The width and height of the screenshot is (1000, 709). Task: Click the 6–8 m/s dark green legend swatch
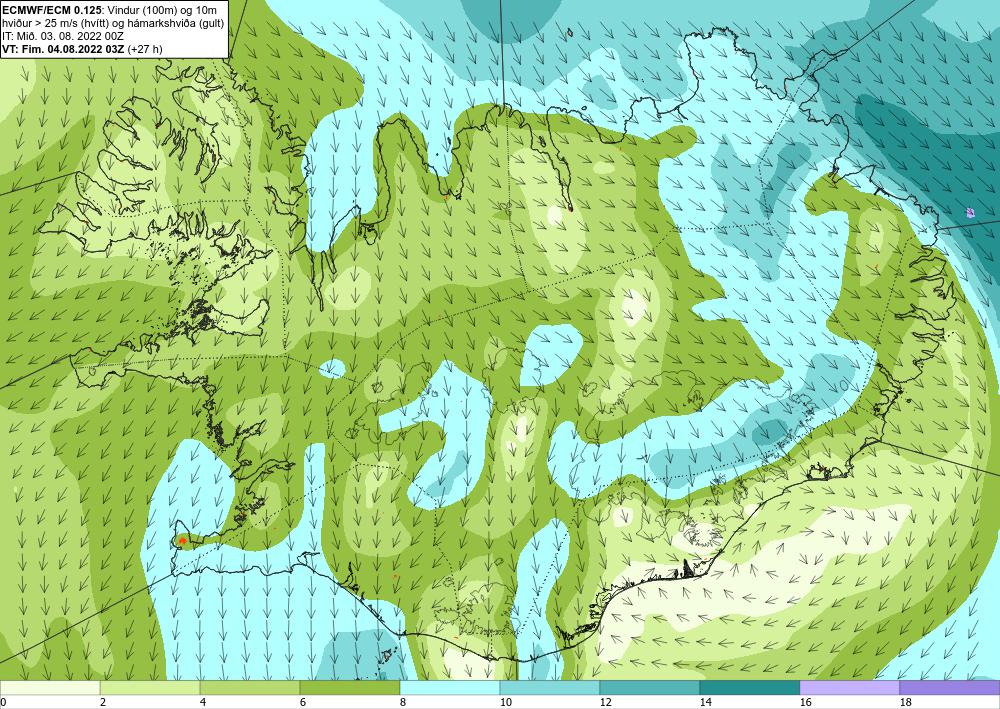(349, 687)
